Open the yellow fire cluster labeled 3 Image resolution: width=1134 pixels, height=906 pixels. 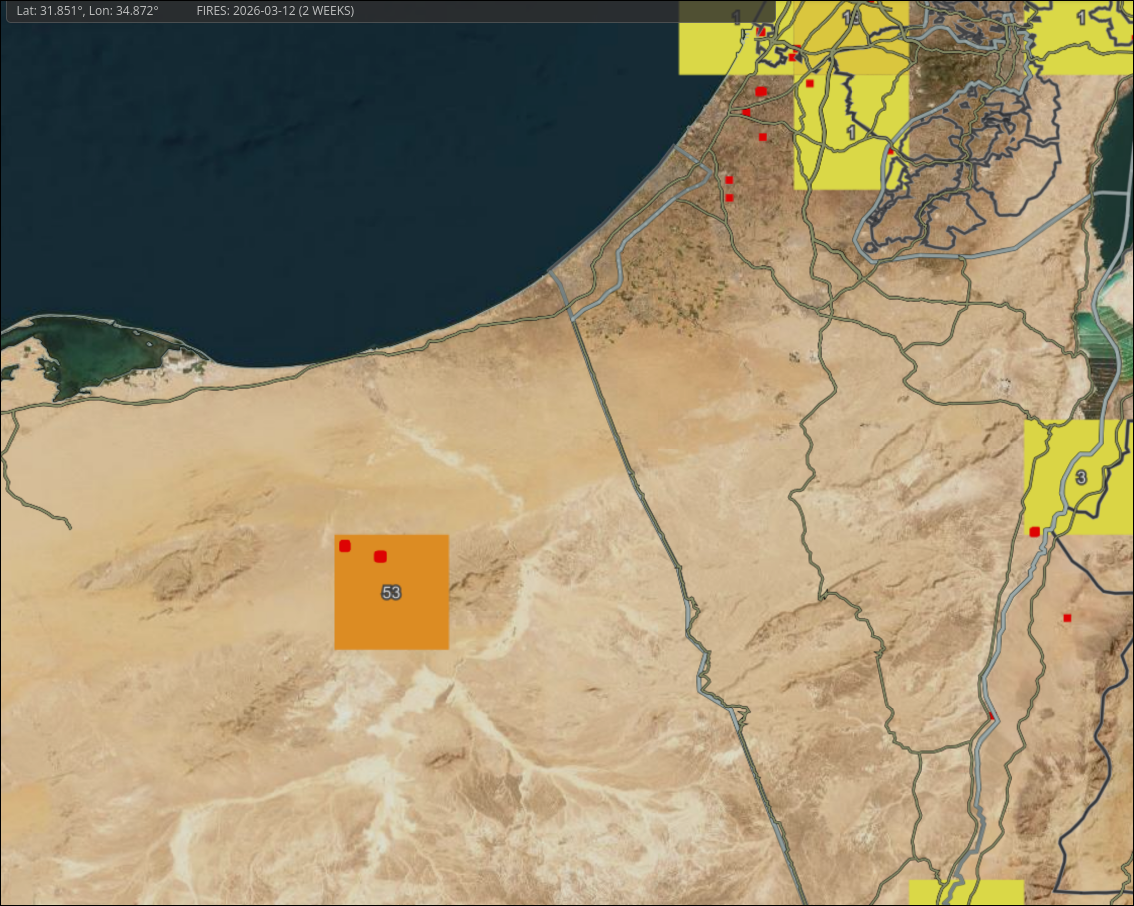(1079, 477)
